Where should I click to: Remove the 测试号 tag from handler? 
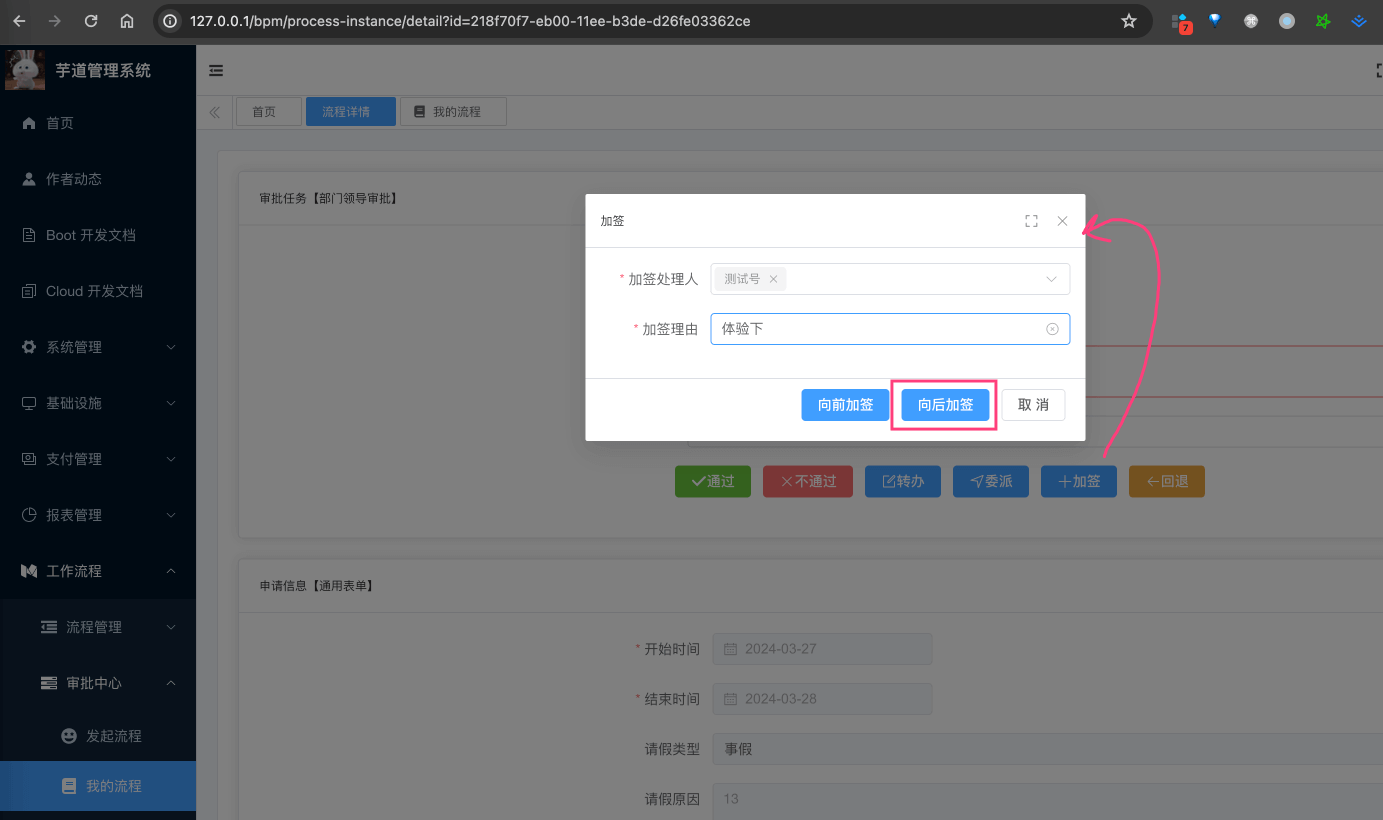tap(773, 279)
